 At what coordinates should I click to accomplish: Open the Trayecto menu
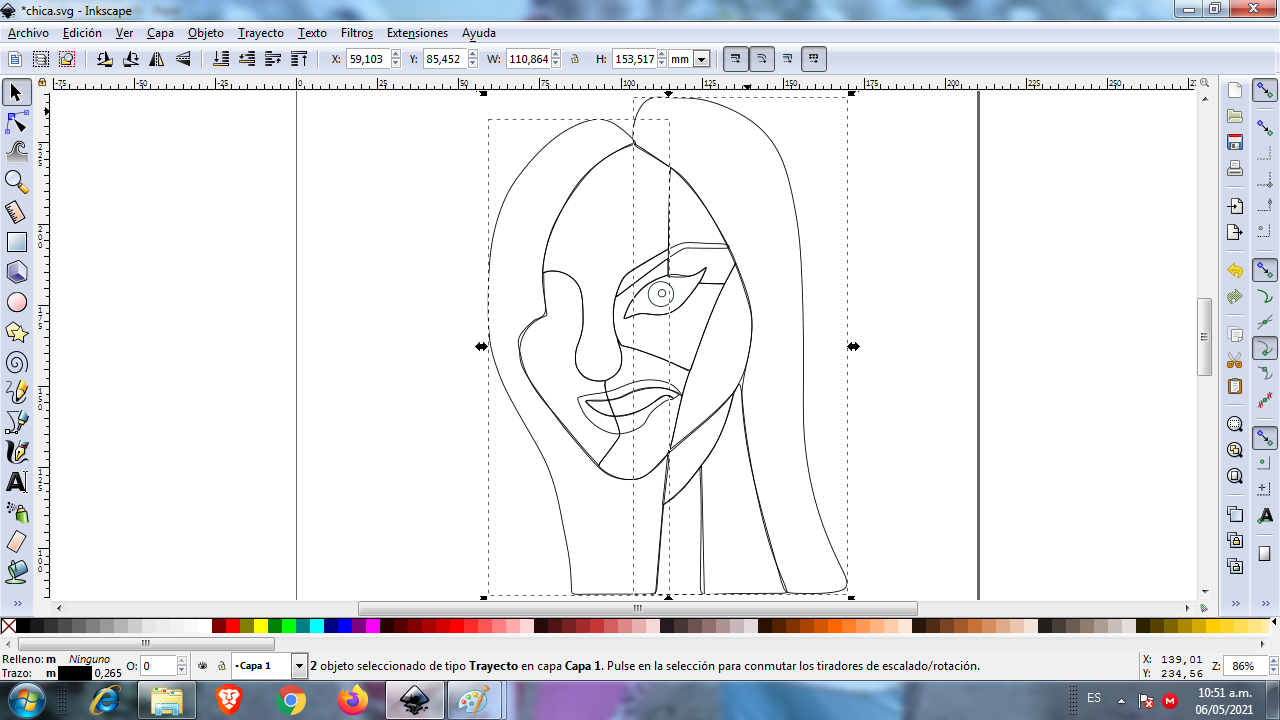click(x=260, y=33)
